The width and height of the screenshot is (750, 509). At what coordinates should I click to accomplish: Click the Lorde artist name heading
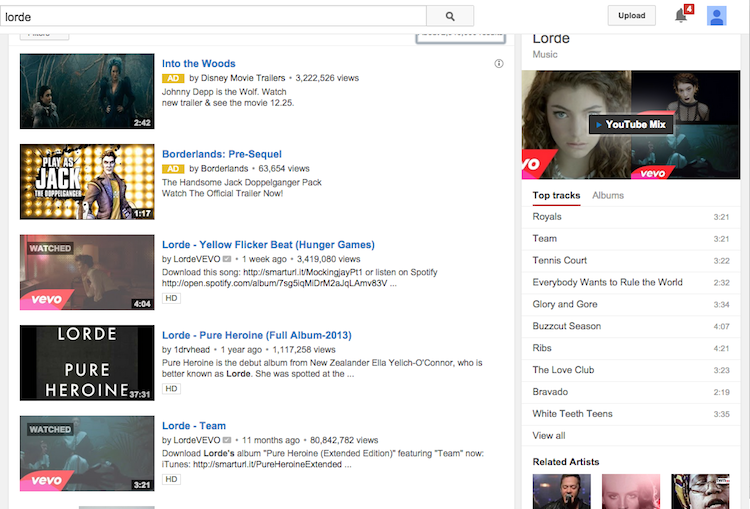tap(551, 38)
